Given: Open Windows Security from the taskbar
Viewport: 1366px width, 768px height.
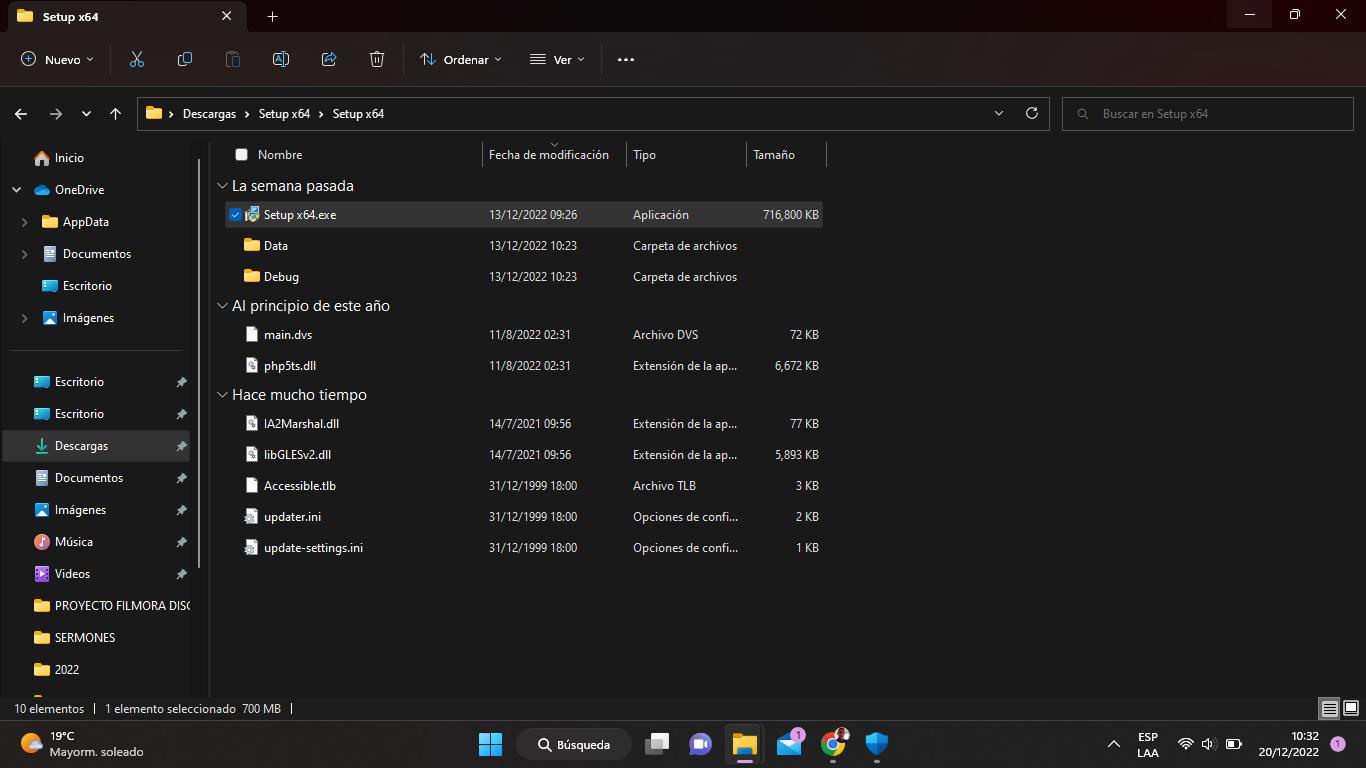Looking at the screenshot, I should 877,744.
